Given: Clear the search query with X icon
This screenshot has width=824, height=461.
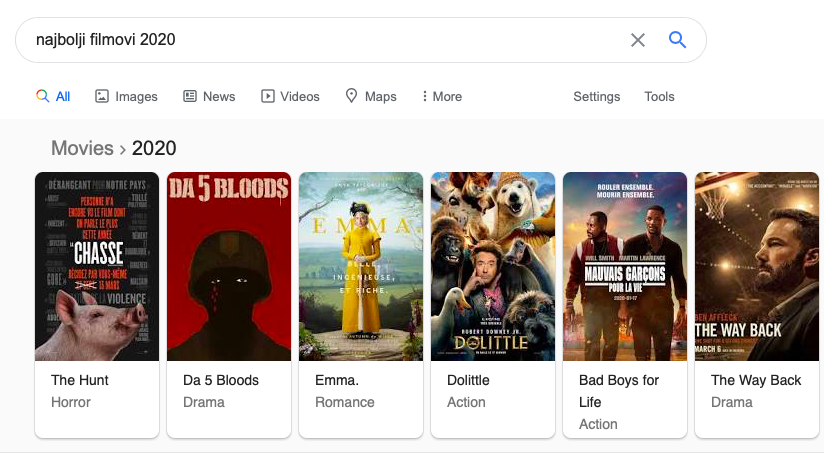Looking at the screenshot, I should pyautogui.click(x=637, y=40).
